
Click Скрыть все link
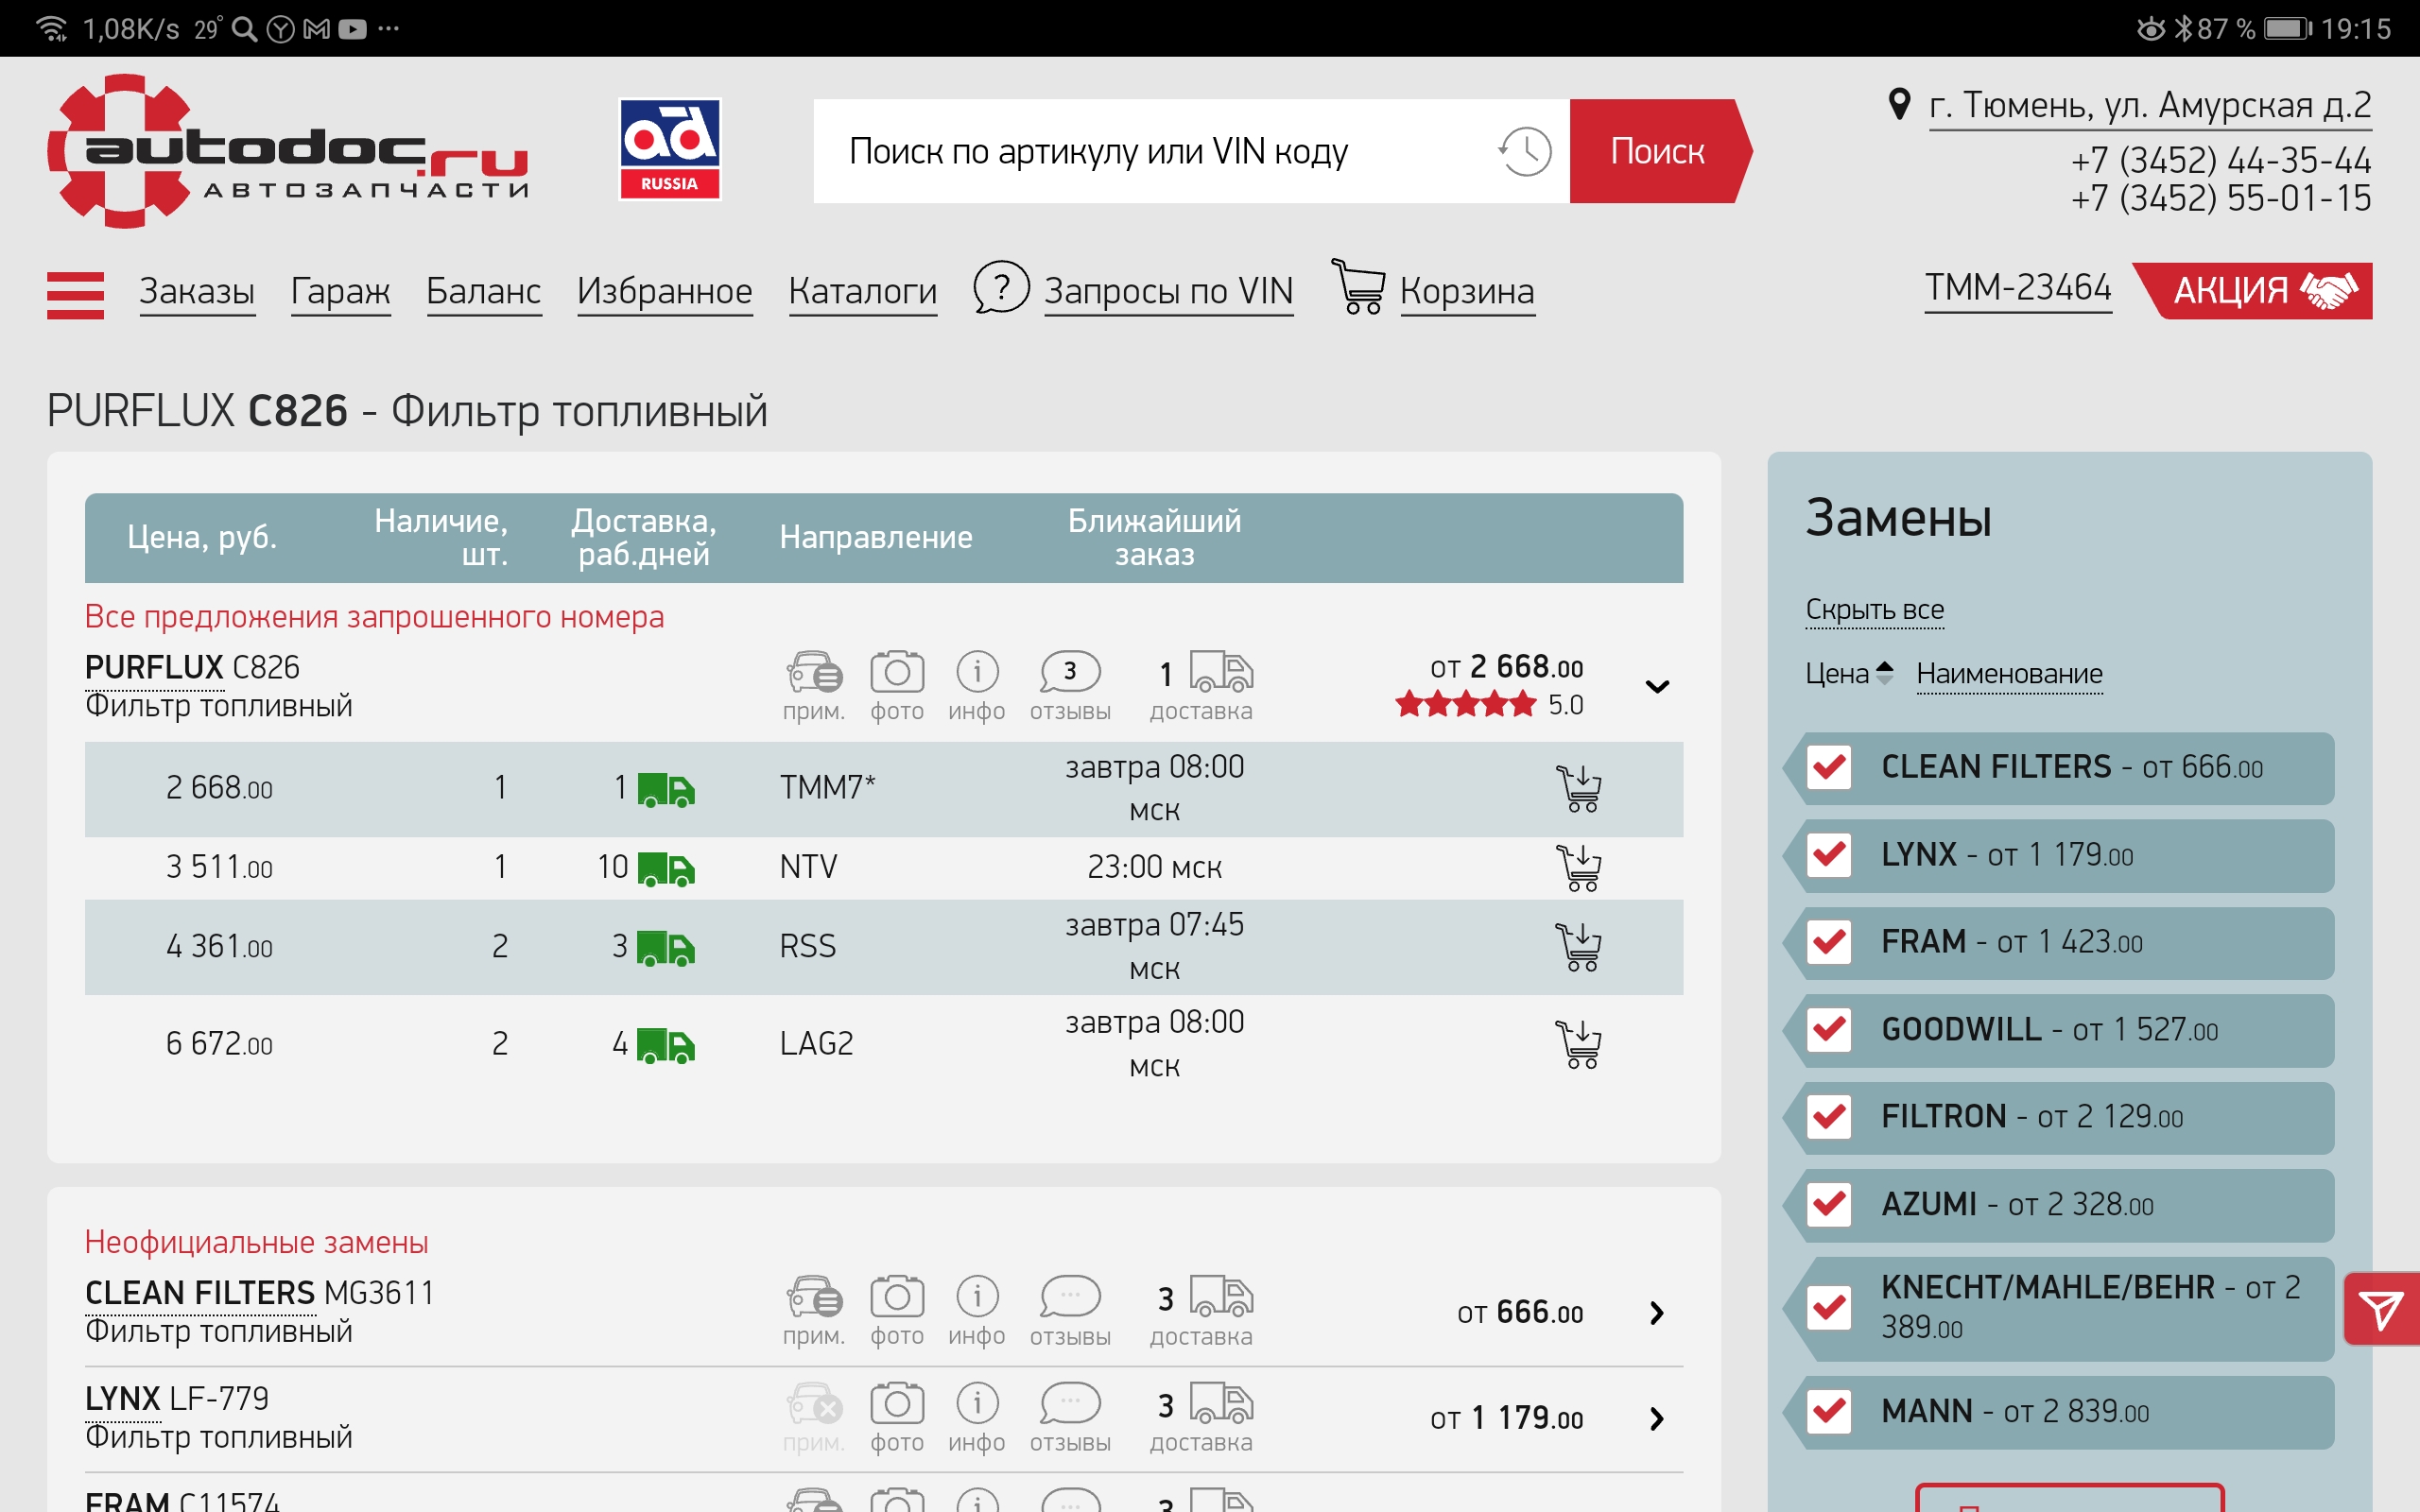point(1874,610)
